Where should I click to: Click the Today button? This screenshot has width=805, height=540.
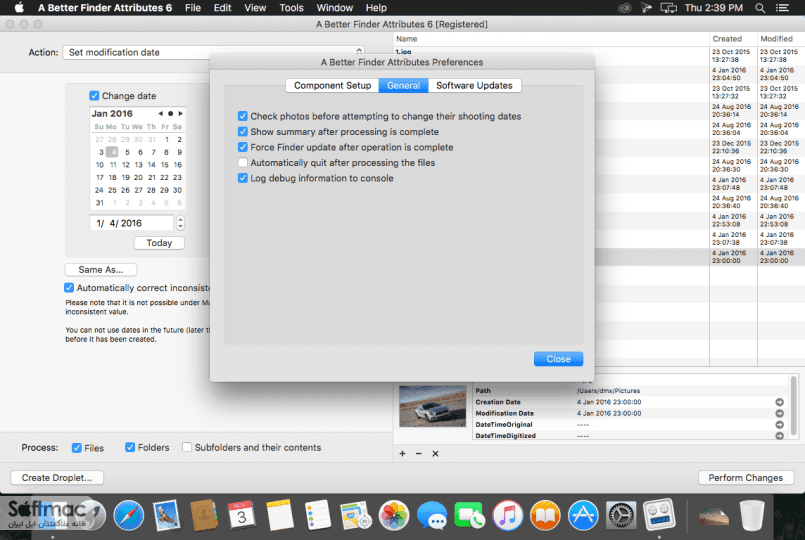159,243
